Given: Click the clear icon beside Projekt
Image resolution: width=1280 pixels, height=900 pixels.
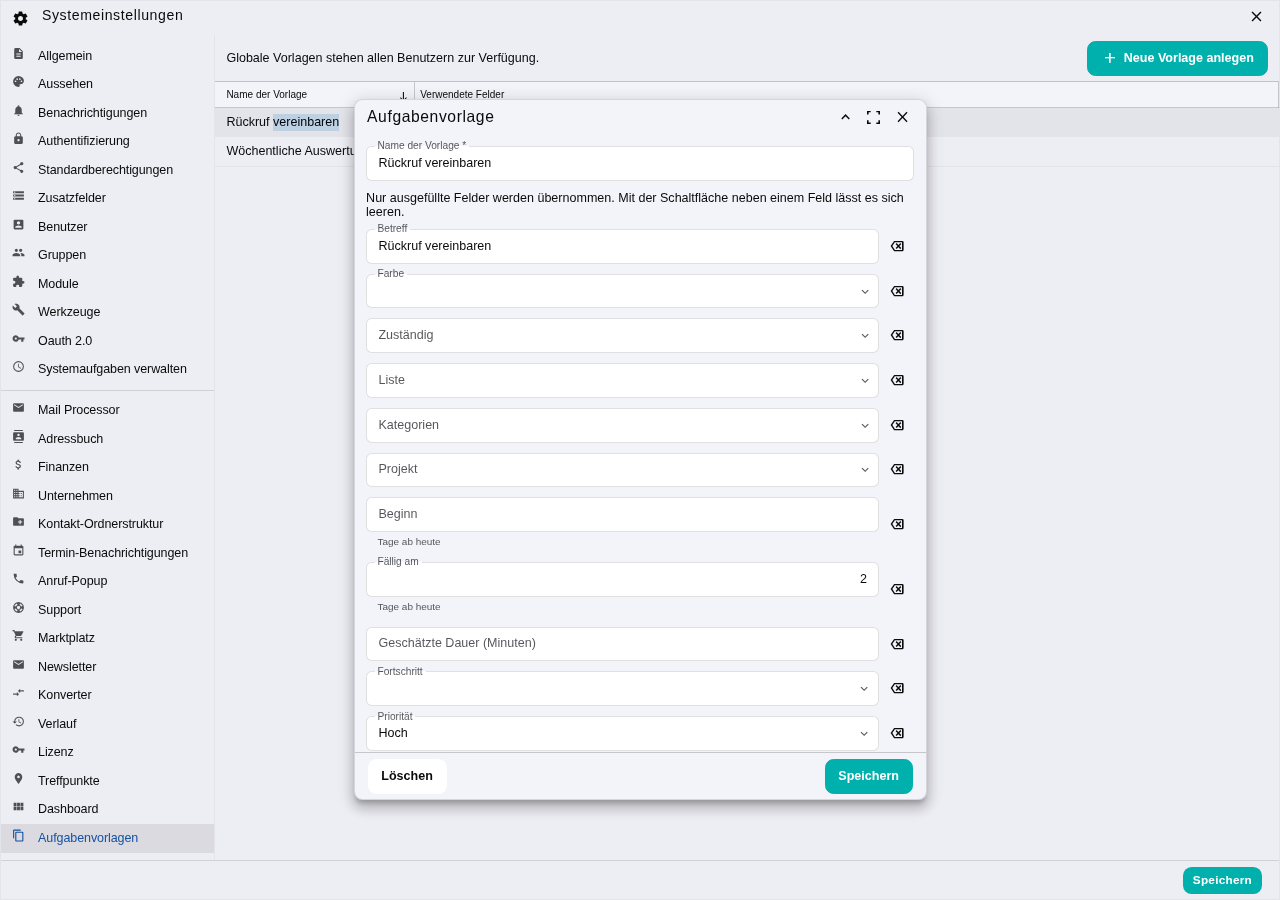Looking at the screenshot, I should click(x=897, y=469).
